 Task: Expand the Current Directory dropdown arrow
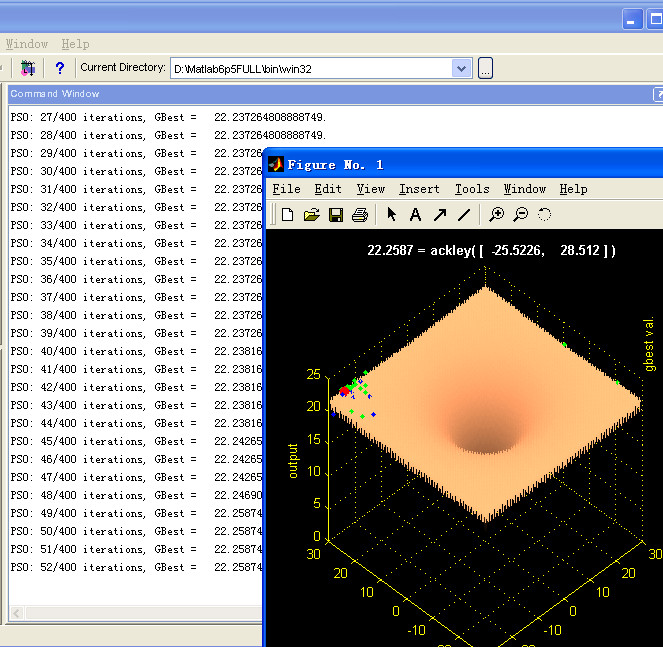[x=462, y=68]
